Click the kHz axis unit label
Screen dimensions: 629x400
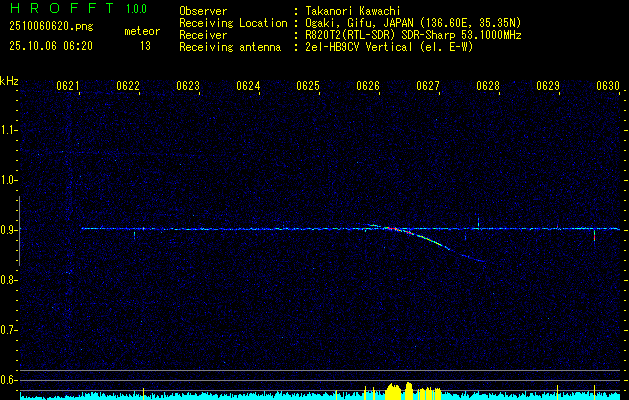tap(9, 81)
